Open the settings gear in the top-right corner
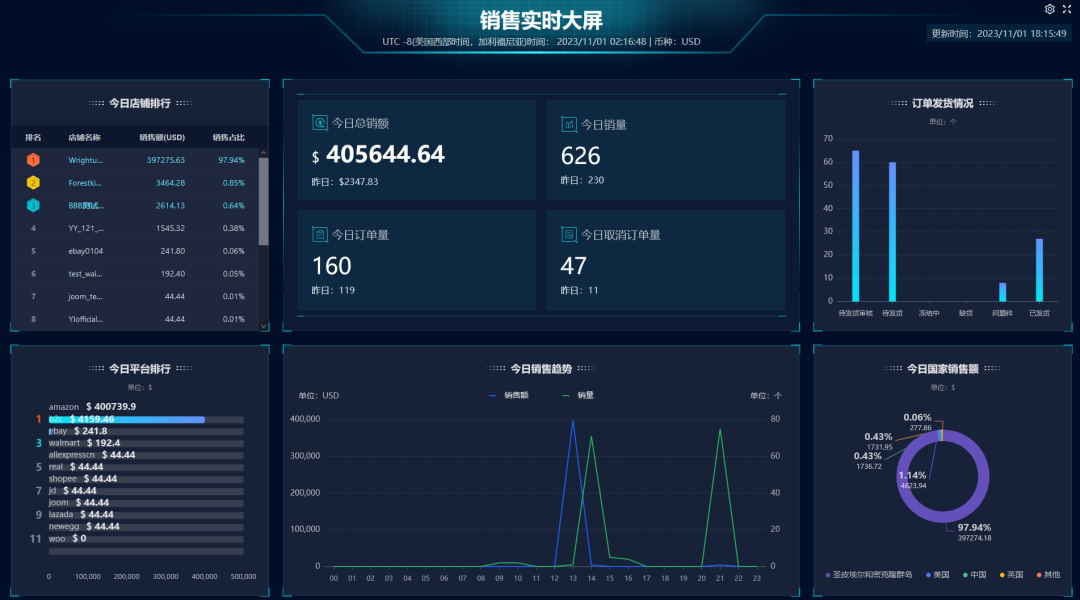Image resolution: width=1080 pixels, height=600 pixels. coord(1049,9)
